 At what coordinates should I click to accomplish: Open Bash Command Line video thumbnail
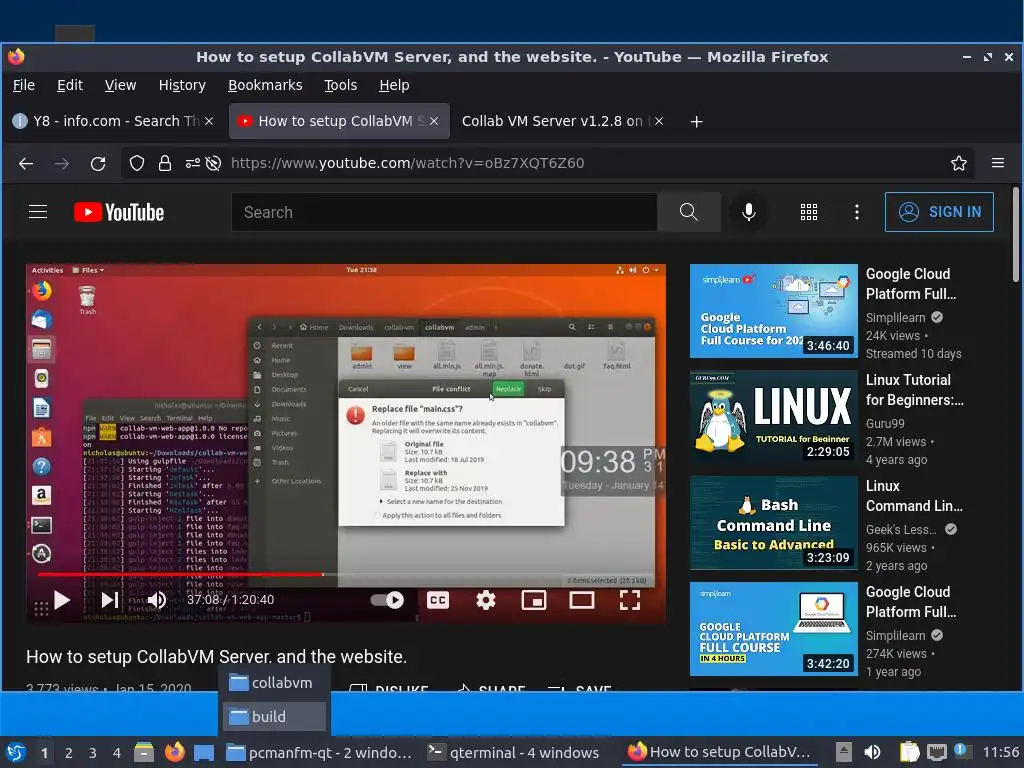[x=774, y=523]
